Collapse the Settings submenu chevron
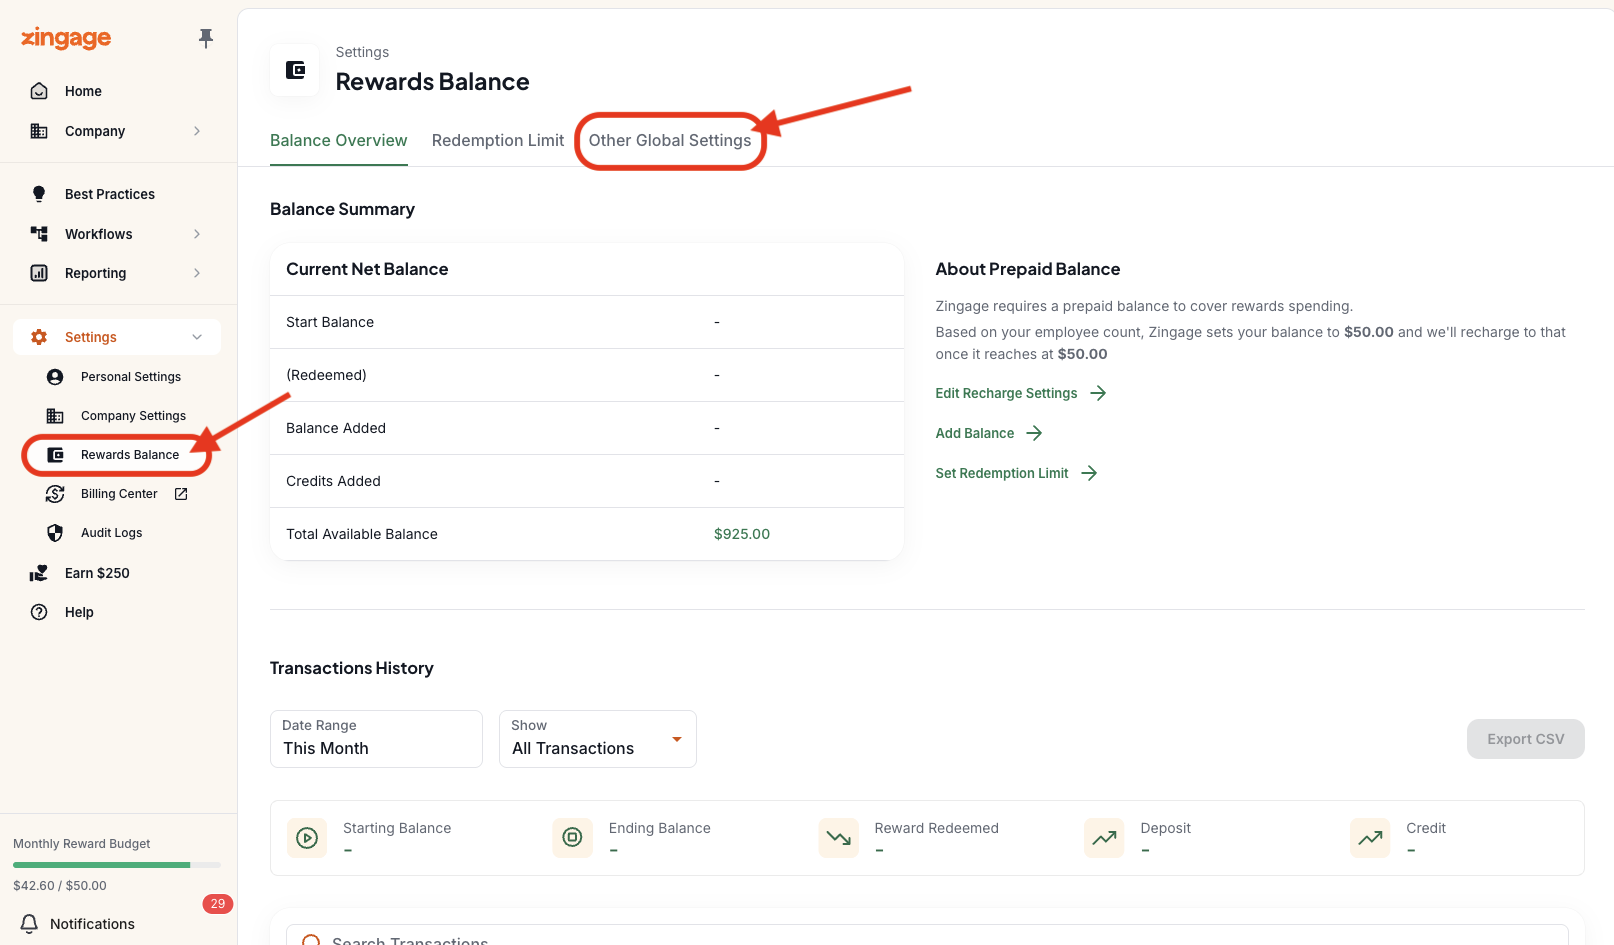1614x945 pixels. tap(197, 337)
